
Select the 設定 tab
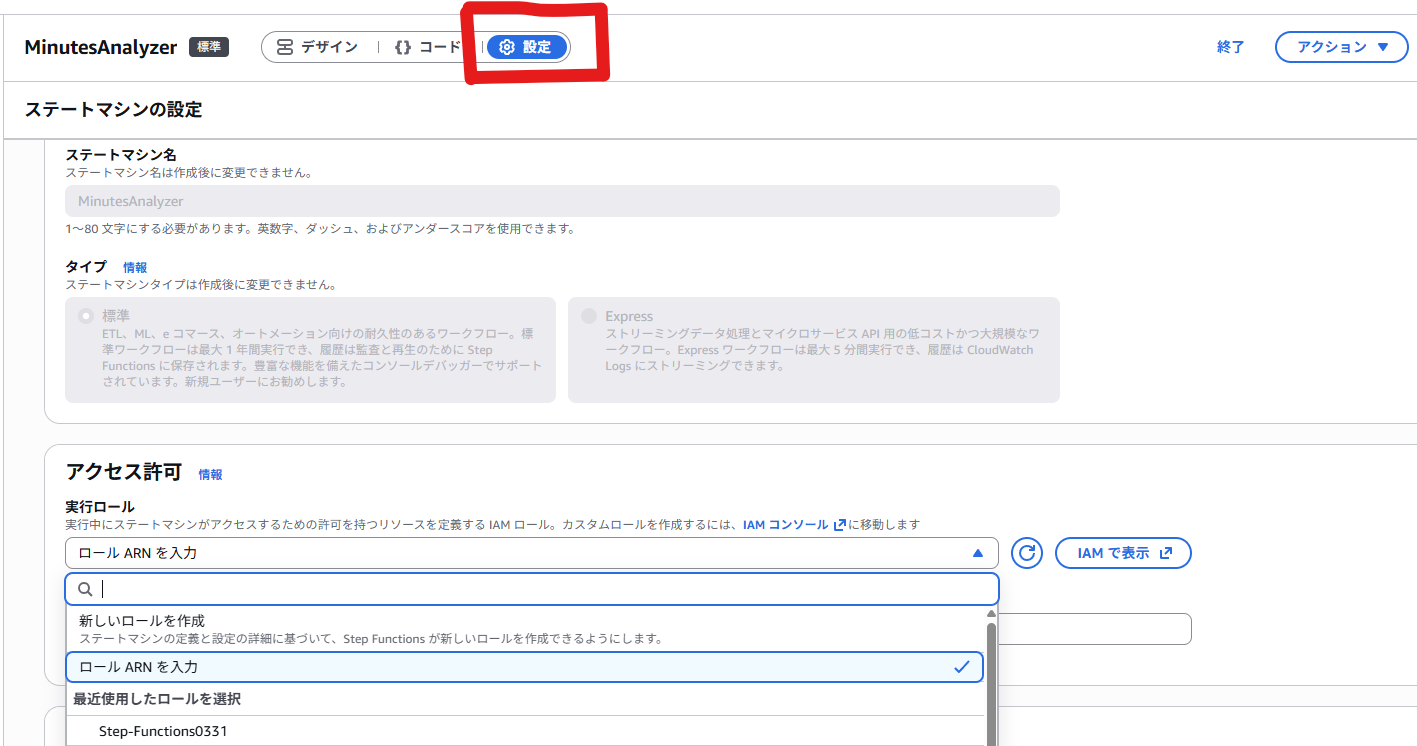[526, 47]
